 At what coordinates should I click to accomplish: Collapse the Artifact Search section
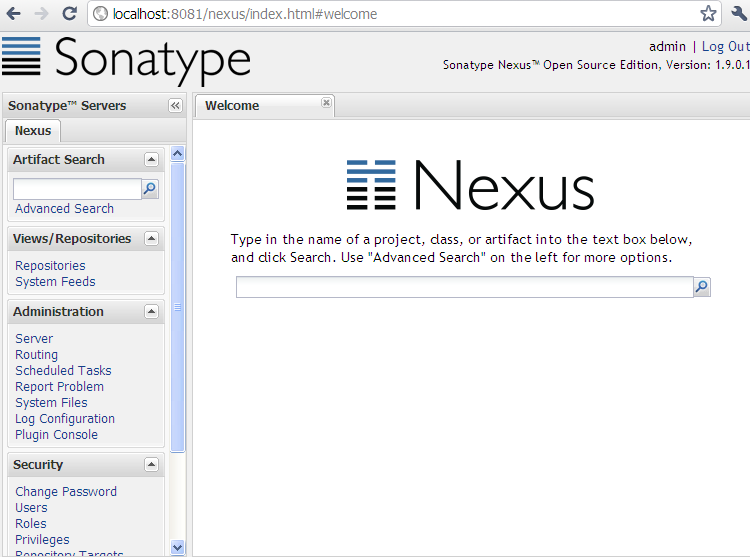coord(151,160)
